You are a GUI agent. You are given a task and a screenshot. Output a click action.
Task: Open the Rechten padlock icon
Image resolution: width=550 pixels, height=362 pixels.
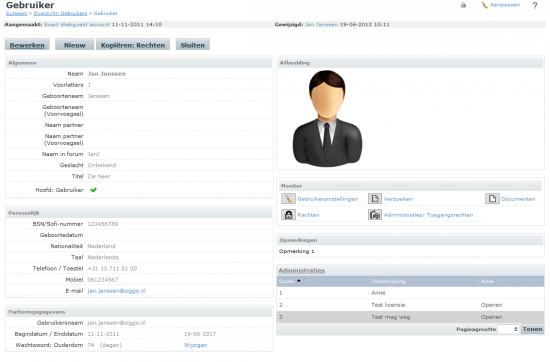[288, 215]
